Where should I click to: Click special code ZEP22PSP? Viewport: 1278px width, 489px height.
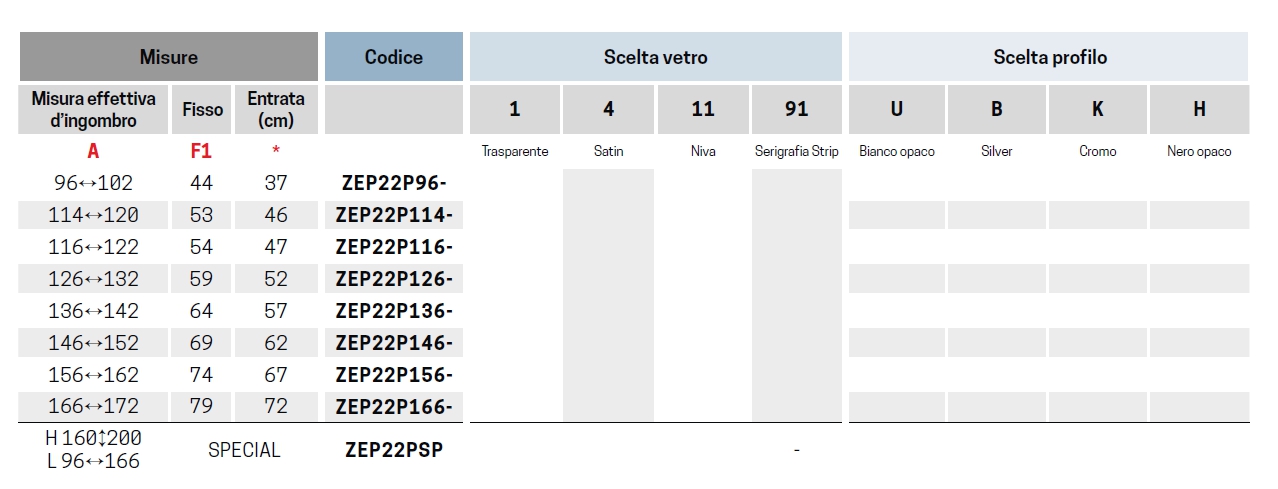(x=394, y=450)
